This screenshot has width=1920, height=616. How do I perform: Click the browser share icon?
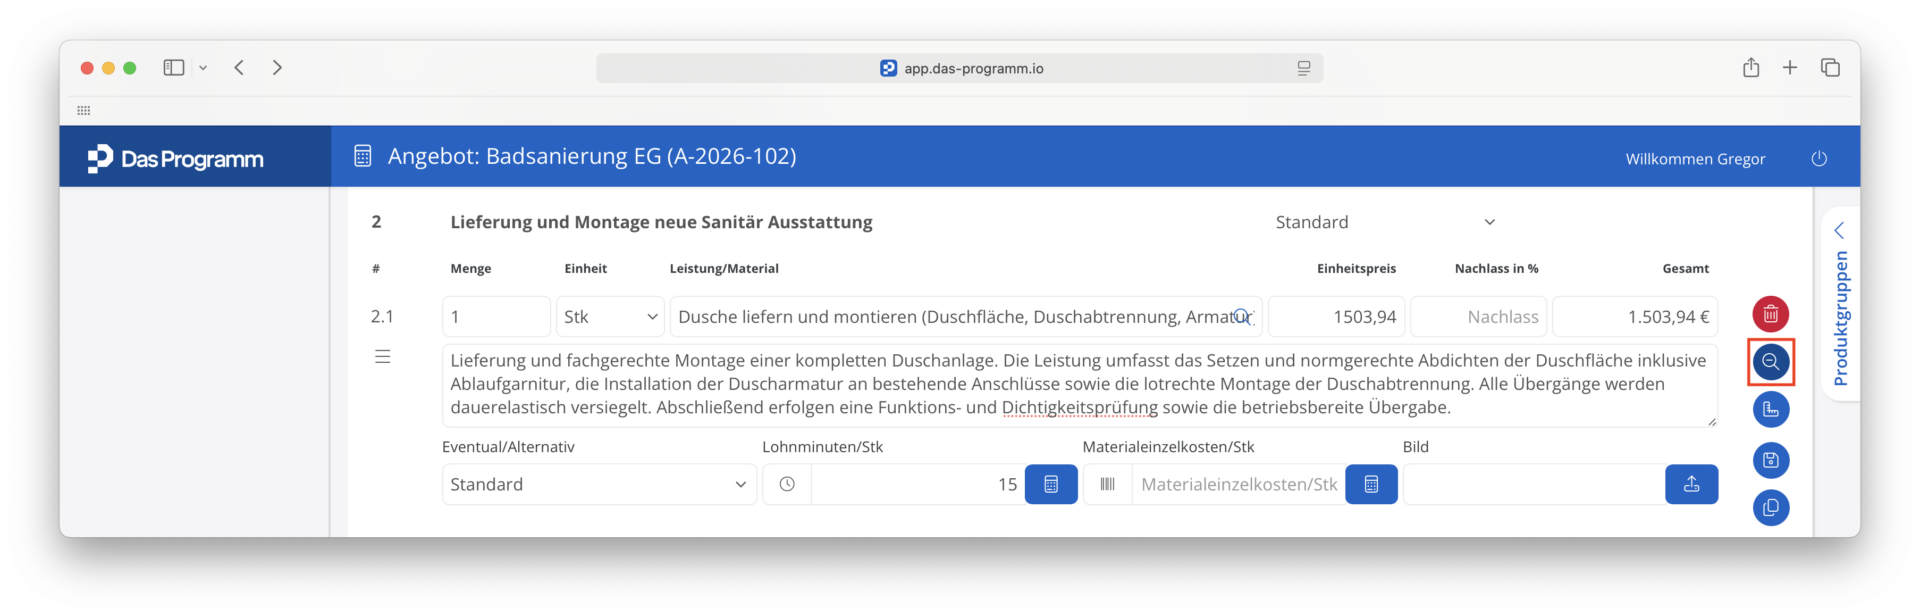pos(1751,67)
